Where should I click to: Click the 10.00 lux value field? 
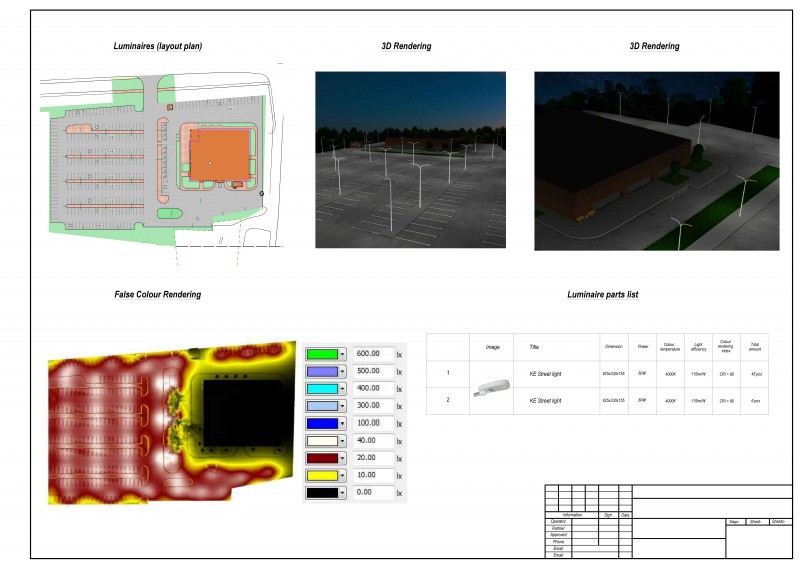tap(373, 475)
